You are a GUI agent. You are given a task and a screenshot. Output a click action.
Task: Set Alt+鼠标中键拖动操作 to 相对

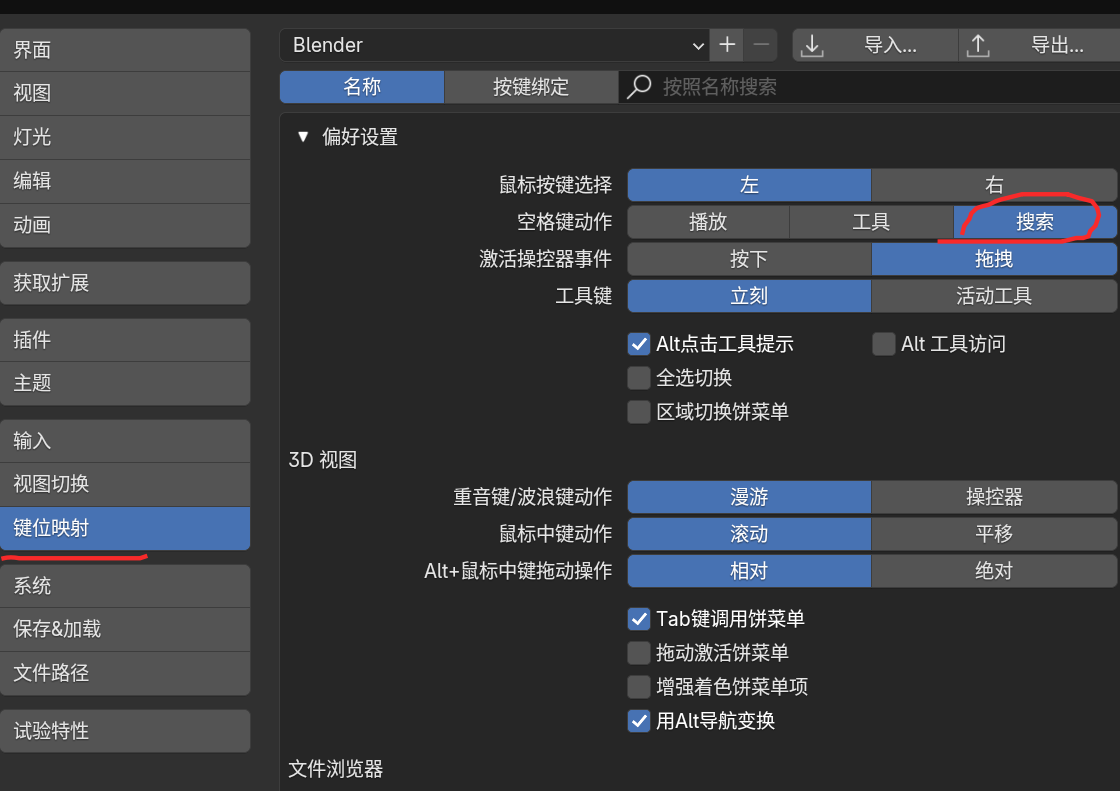click(749, 571)
